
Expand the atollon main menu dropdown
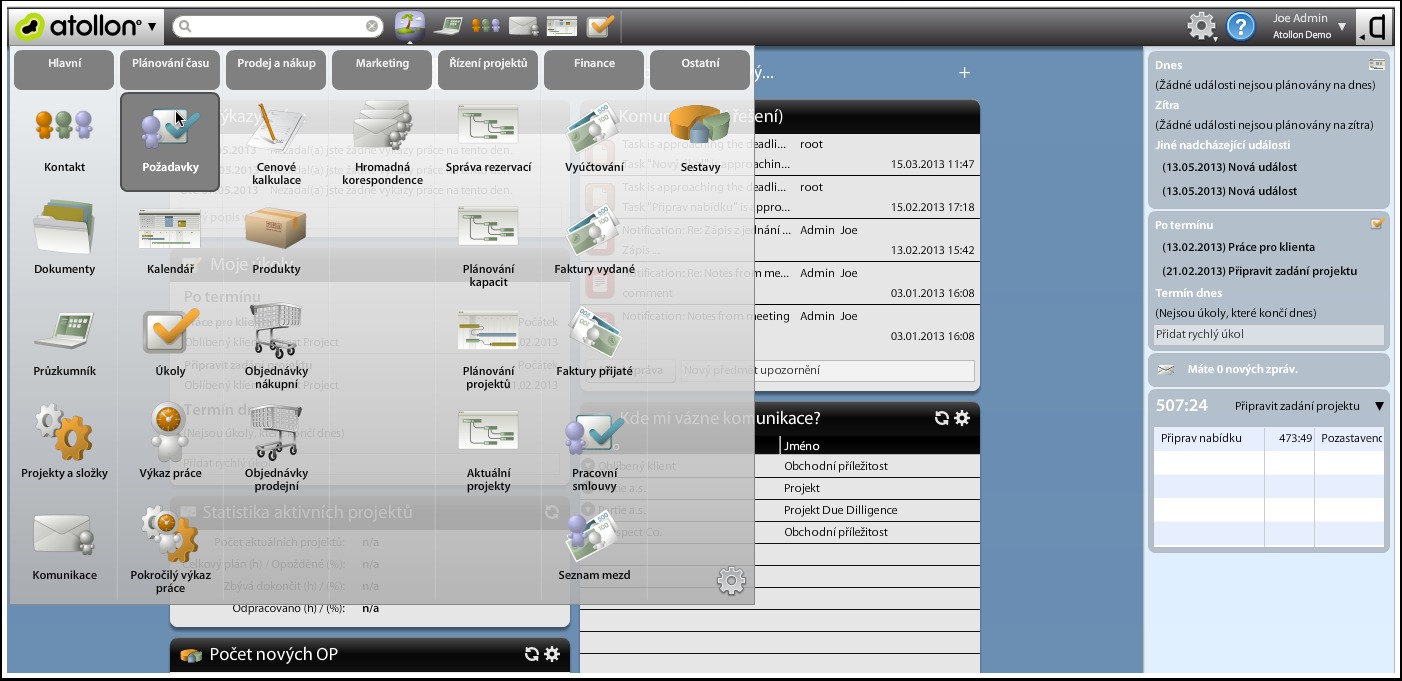(x=152, y=26)
